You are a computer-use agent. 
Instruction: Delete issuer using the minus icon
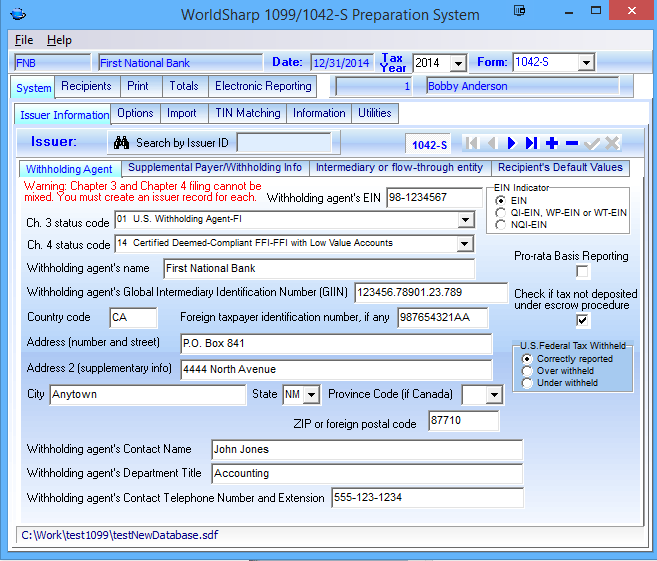point(571,144)
